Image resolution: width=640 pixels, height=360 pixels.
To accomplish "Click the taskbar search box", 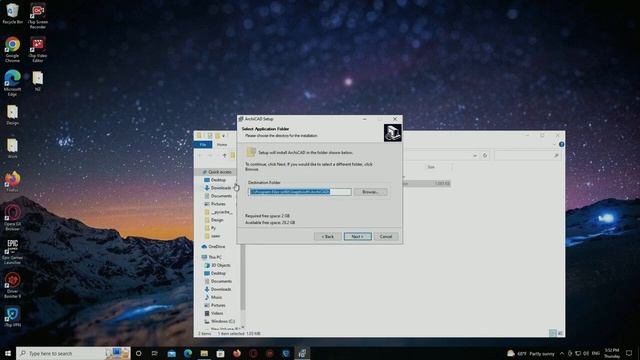I will click(73, 353).
